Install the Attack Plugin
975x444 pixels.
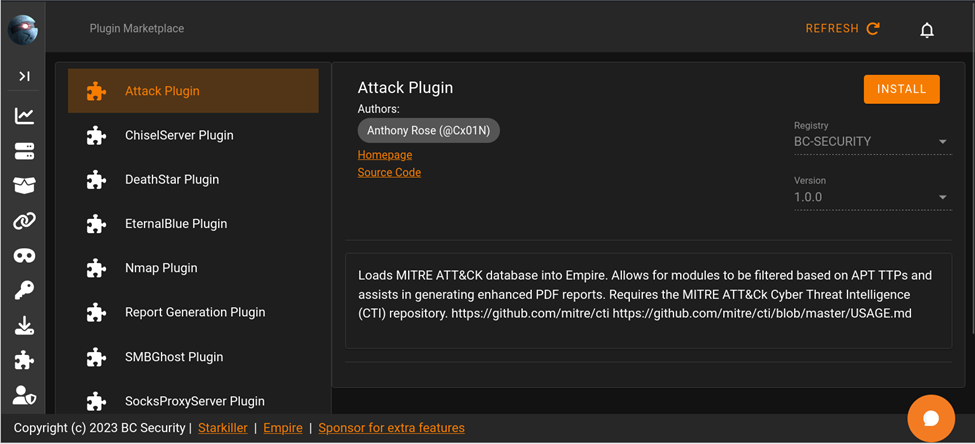pyautogui.click(x=901, y=89)
